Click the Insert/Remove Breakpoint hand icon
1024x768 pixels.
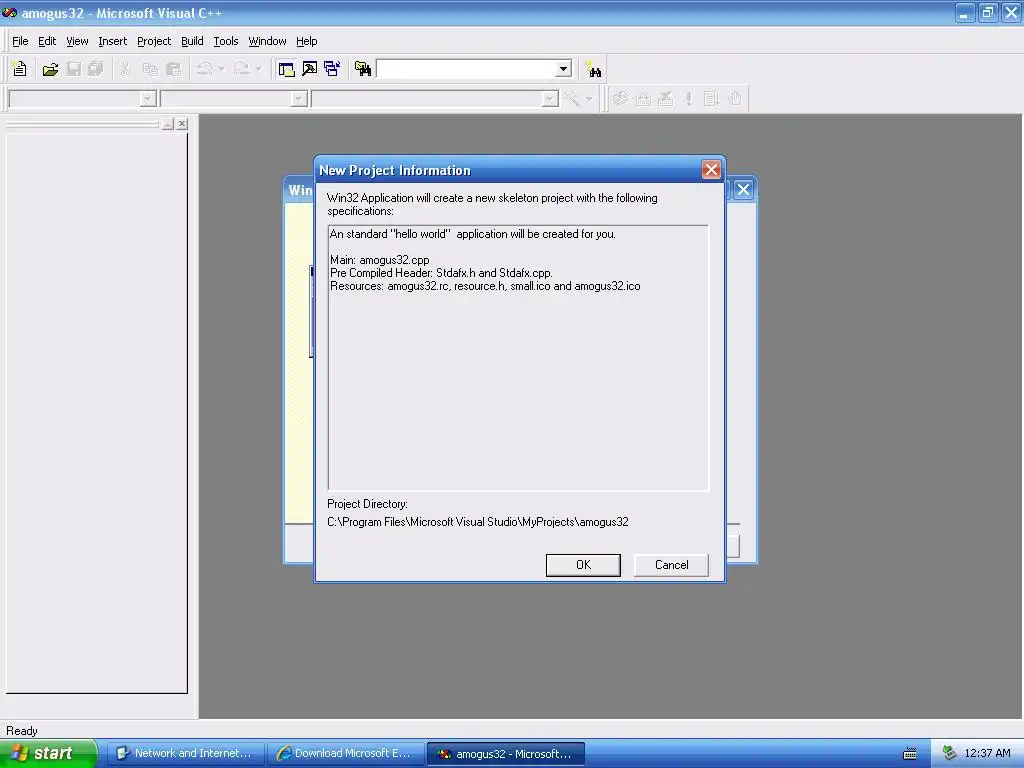point(735,99)
